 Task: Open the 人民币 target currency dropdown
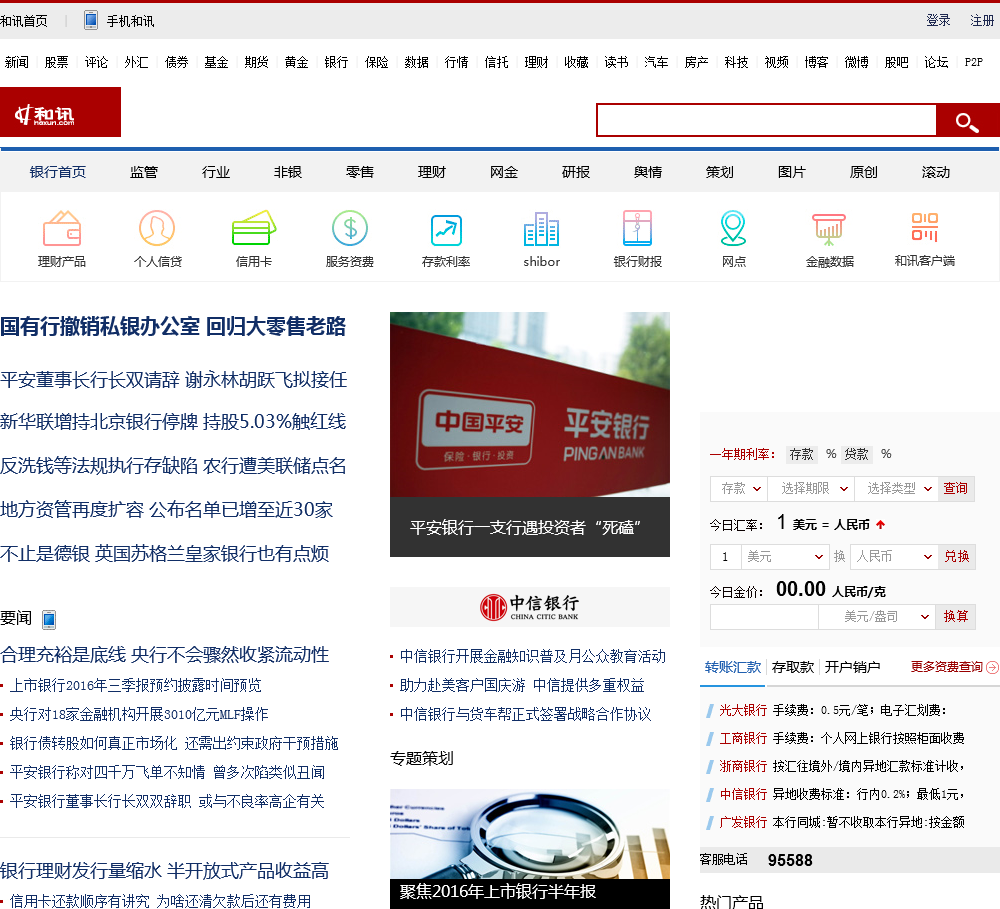[x=893, y=557]
